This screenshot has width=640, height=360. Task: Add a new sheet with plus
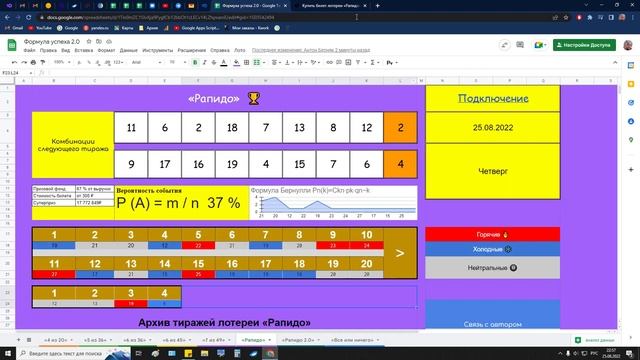18,340
